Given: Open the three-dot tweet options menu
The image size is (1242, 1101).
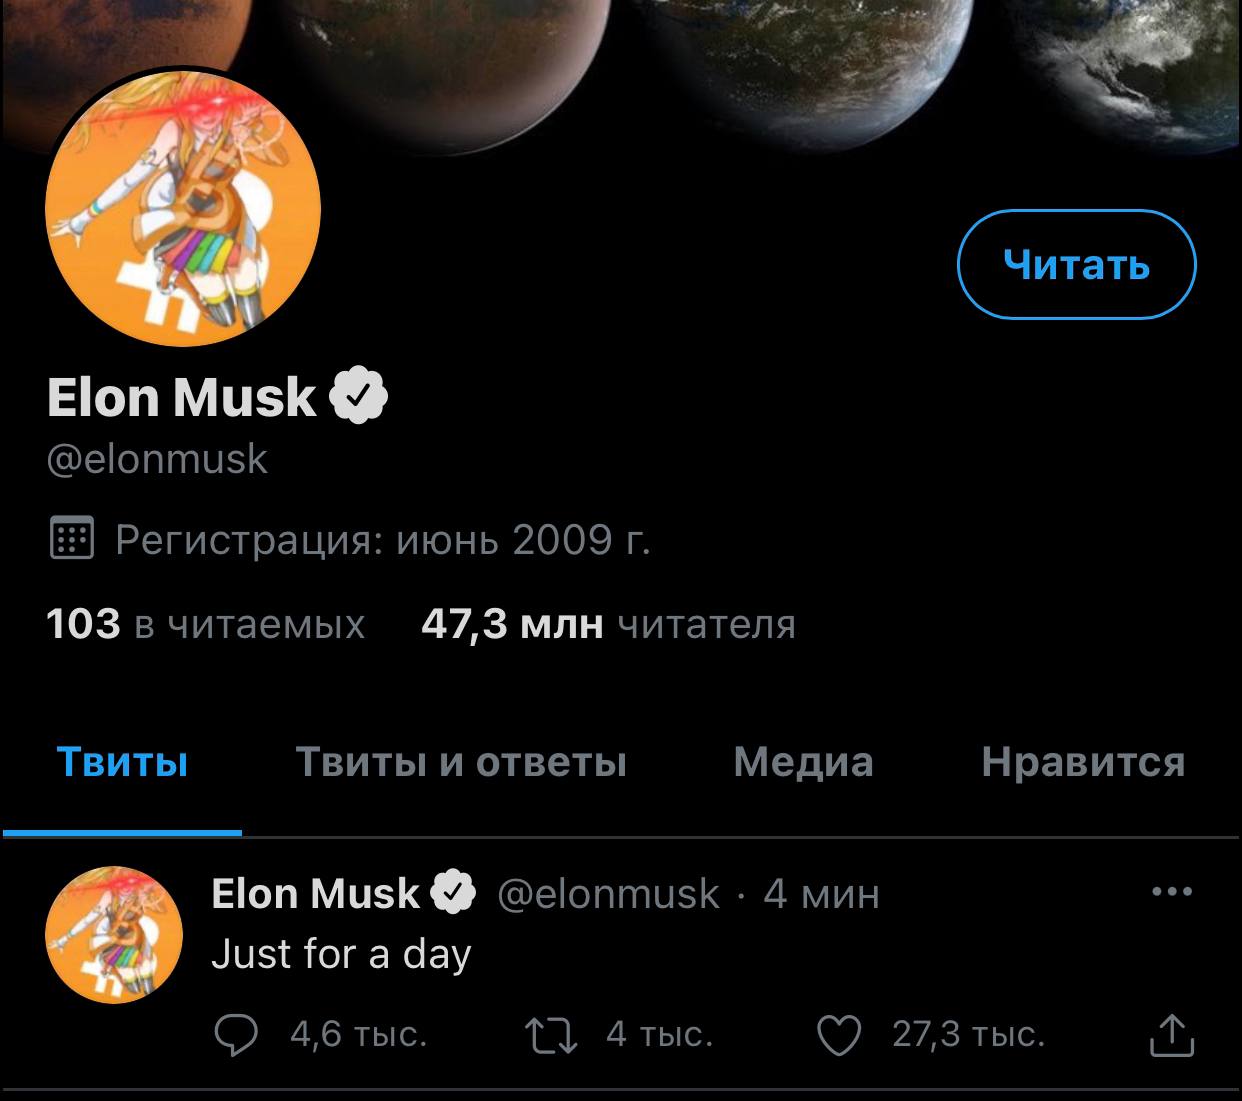Looking at the screenshot, I should 1172,891.
